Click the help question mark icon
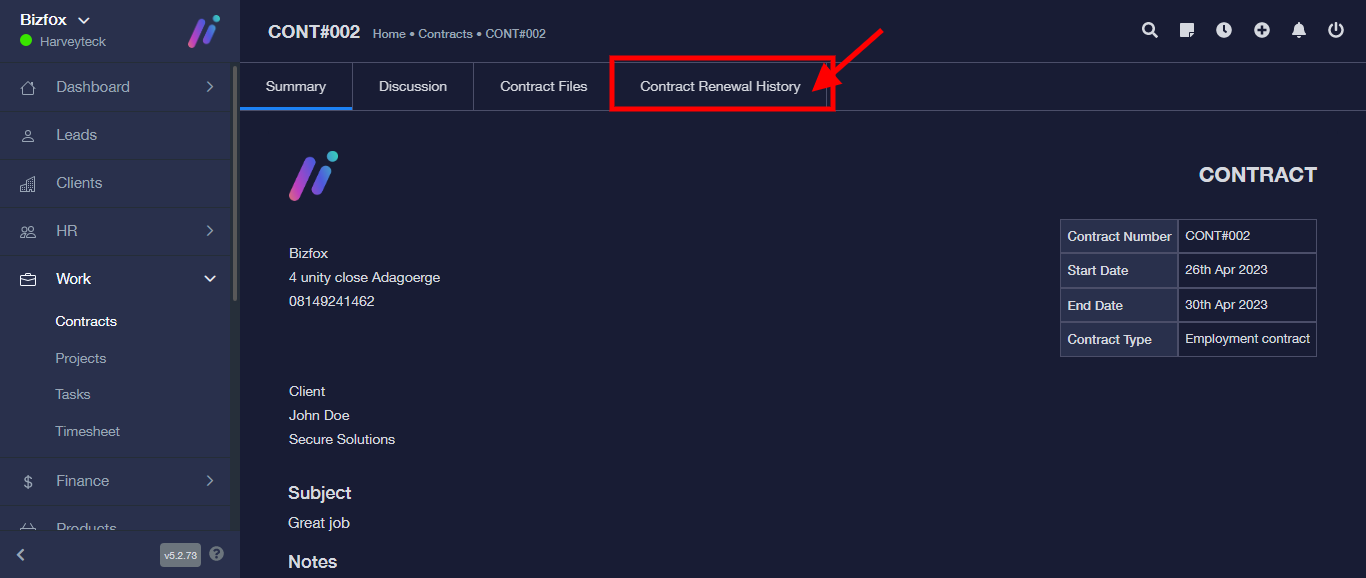Viewport: 1366px width, 578px height. pyautogui.click(x=217, y=554)
